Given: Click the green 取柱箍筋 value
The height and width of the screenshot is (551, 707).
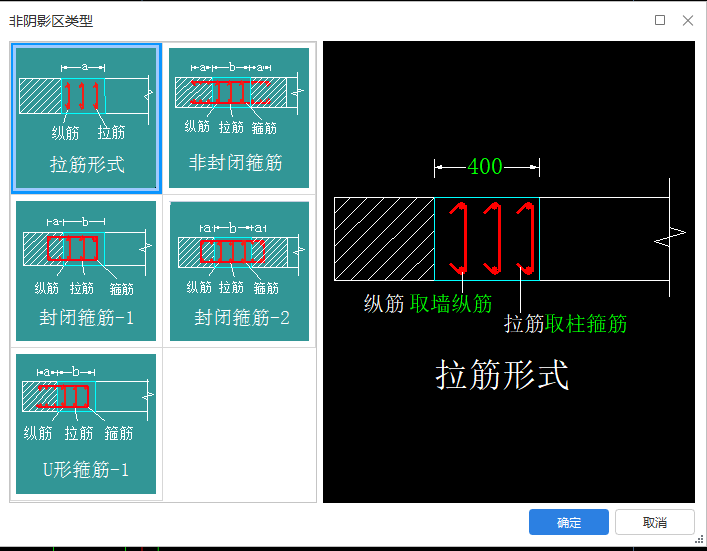Looking at the screenshot, I should 586,323.
